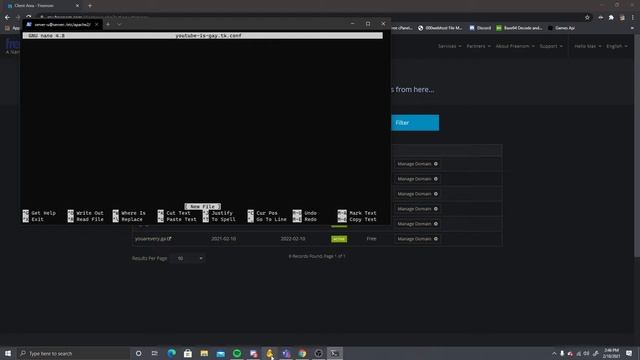Click the New File status message in nano
Viewport: 640px width, 360px height.
point(202,207)
